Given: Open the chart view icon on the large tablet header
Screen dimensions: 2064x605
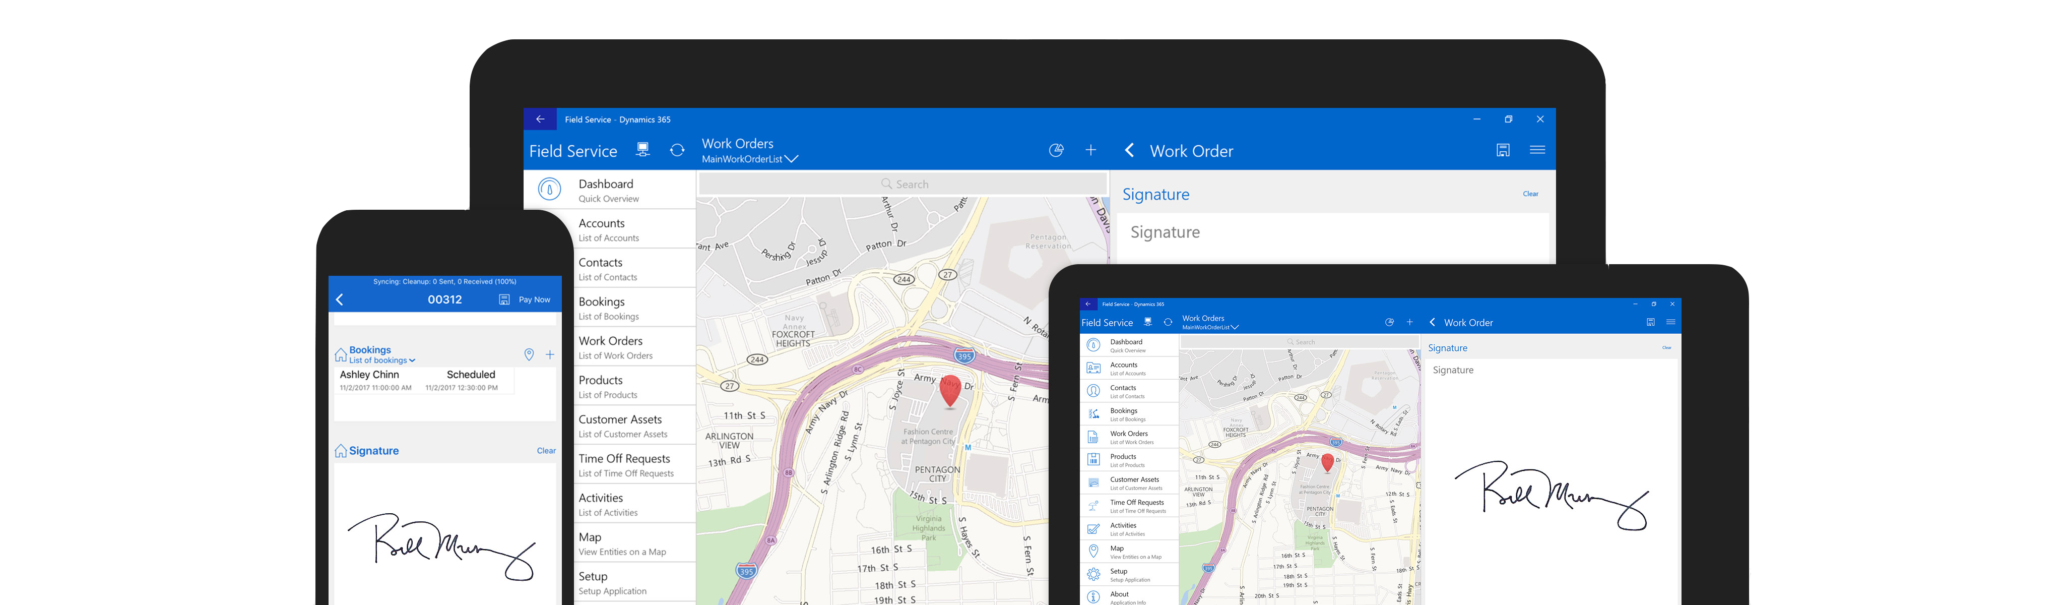Looking at the screenshot, I should (x=1056, y=150).
